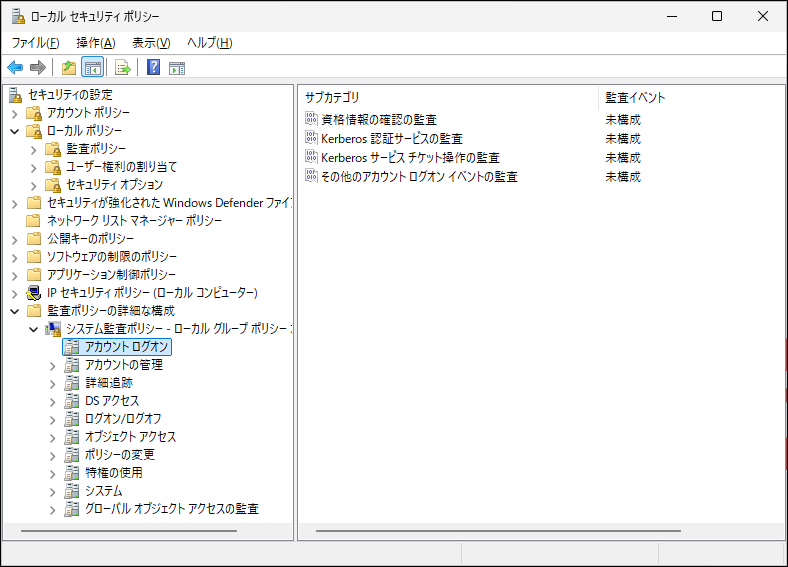Open the ファイル(F) menu
Image resolution: width=788 pixels, height=567 pixels.
point(36,43)
